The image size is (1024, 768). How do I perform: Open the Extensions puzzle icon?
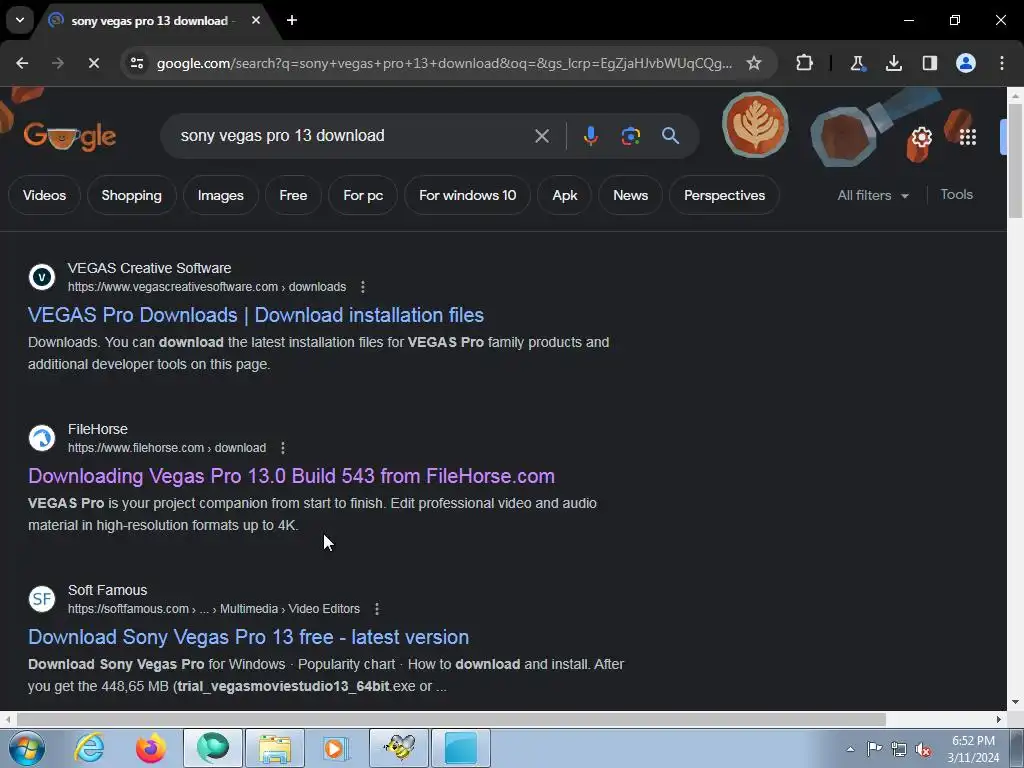point(805,63)
